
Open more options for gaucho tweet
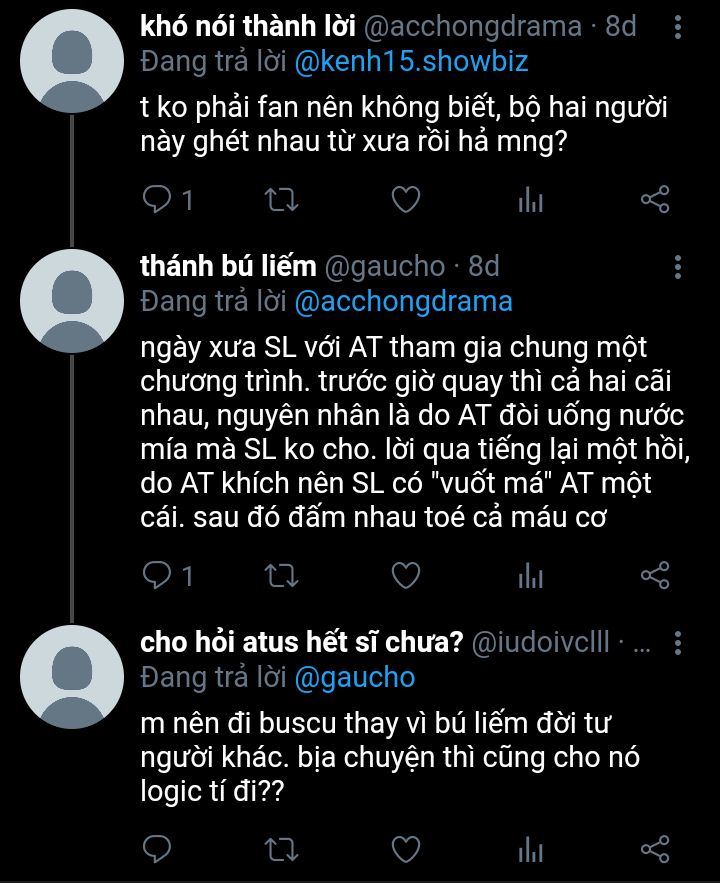(678, 267)
